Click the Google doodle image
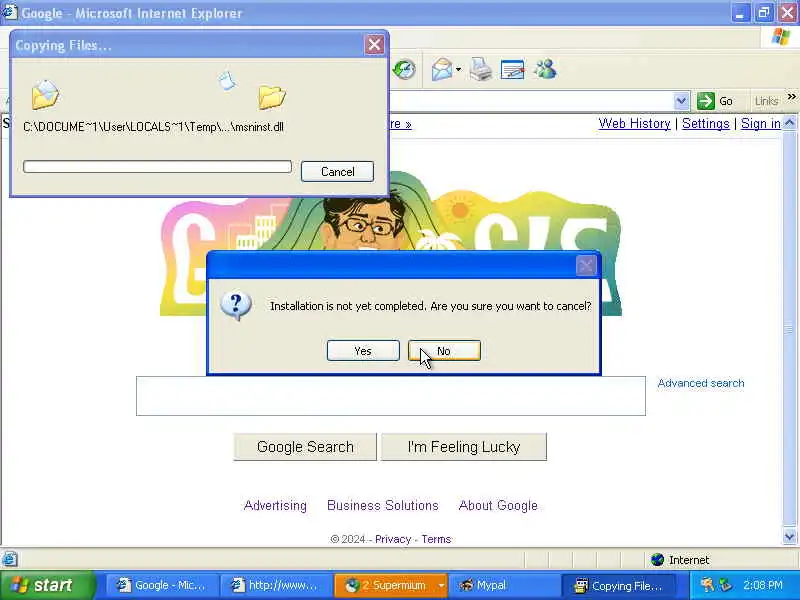Viewport: 800px width, 600px height. 391,244
